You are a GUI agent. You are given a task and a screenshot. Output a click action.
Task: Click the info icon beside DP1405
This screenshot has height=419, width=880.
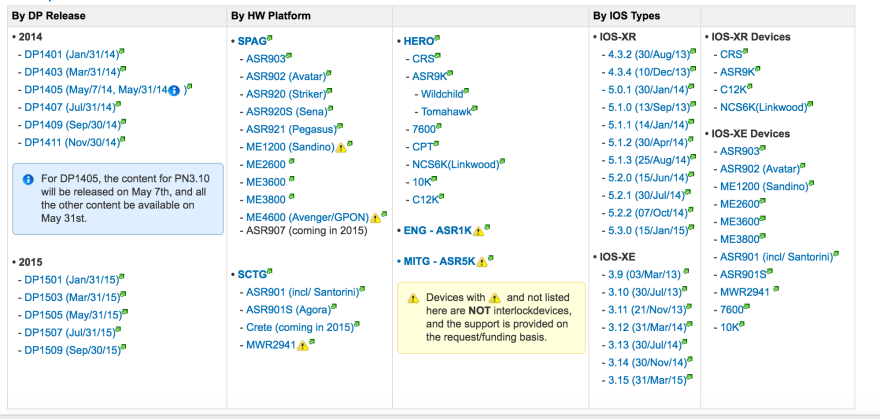(x=174, y=90)
